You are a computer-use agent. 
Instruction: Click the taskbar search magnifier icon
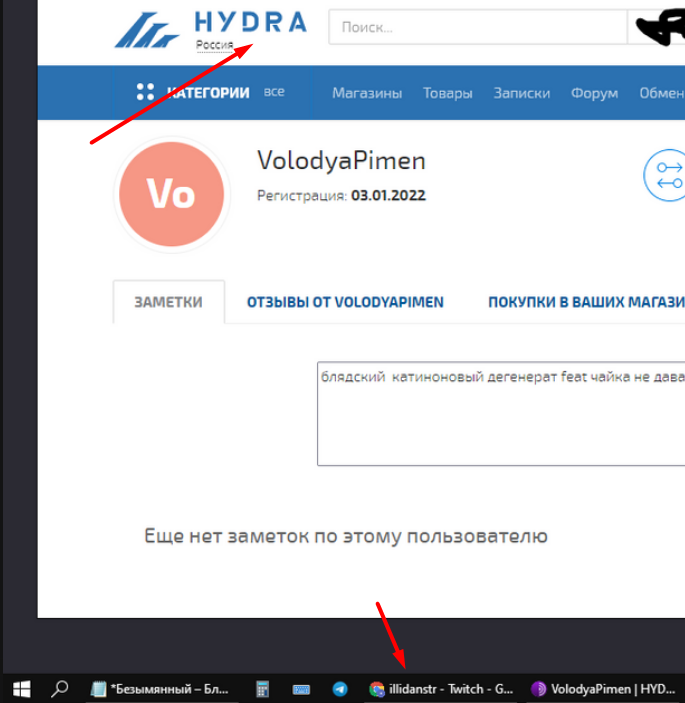coord(60,688)
